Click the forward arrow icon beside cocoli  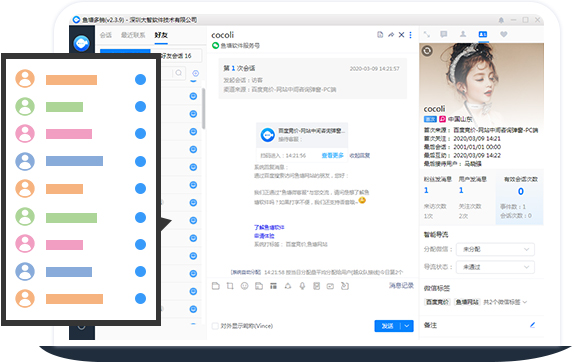point(391,35)
